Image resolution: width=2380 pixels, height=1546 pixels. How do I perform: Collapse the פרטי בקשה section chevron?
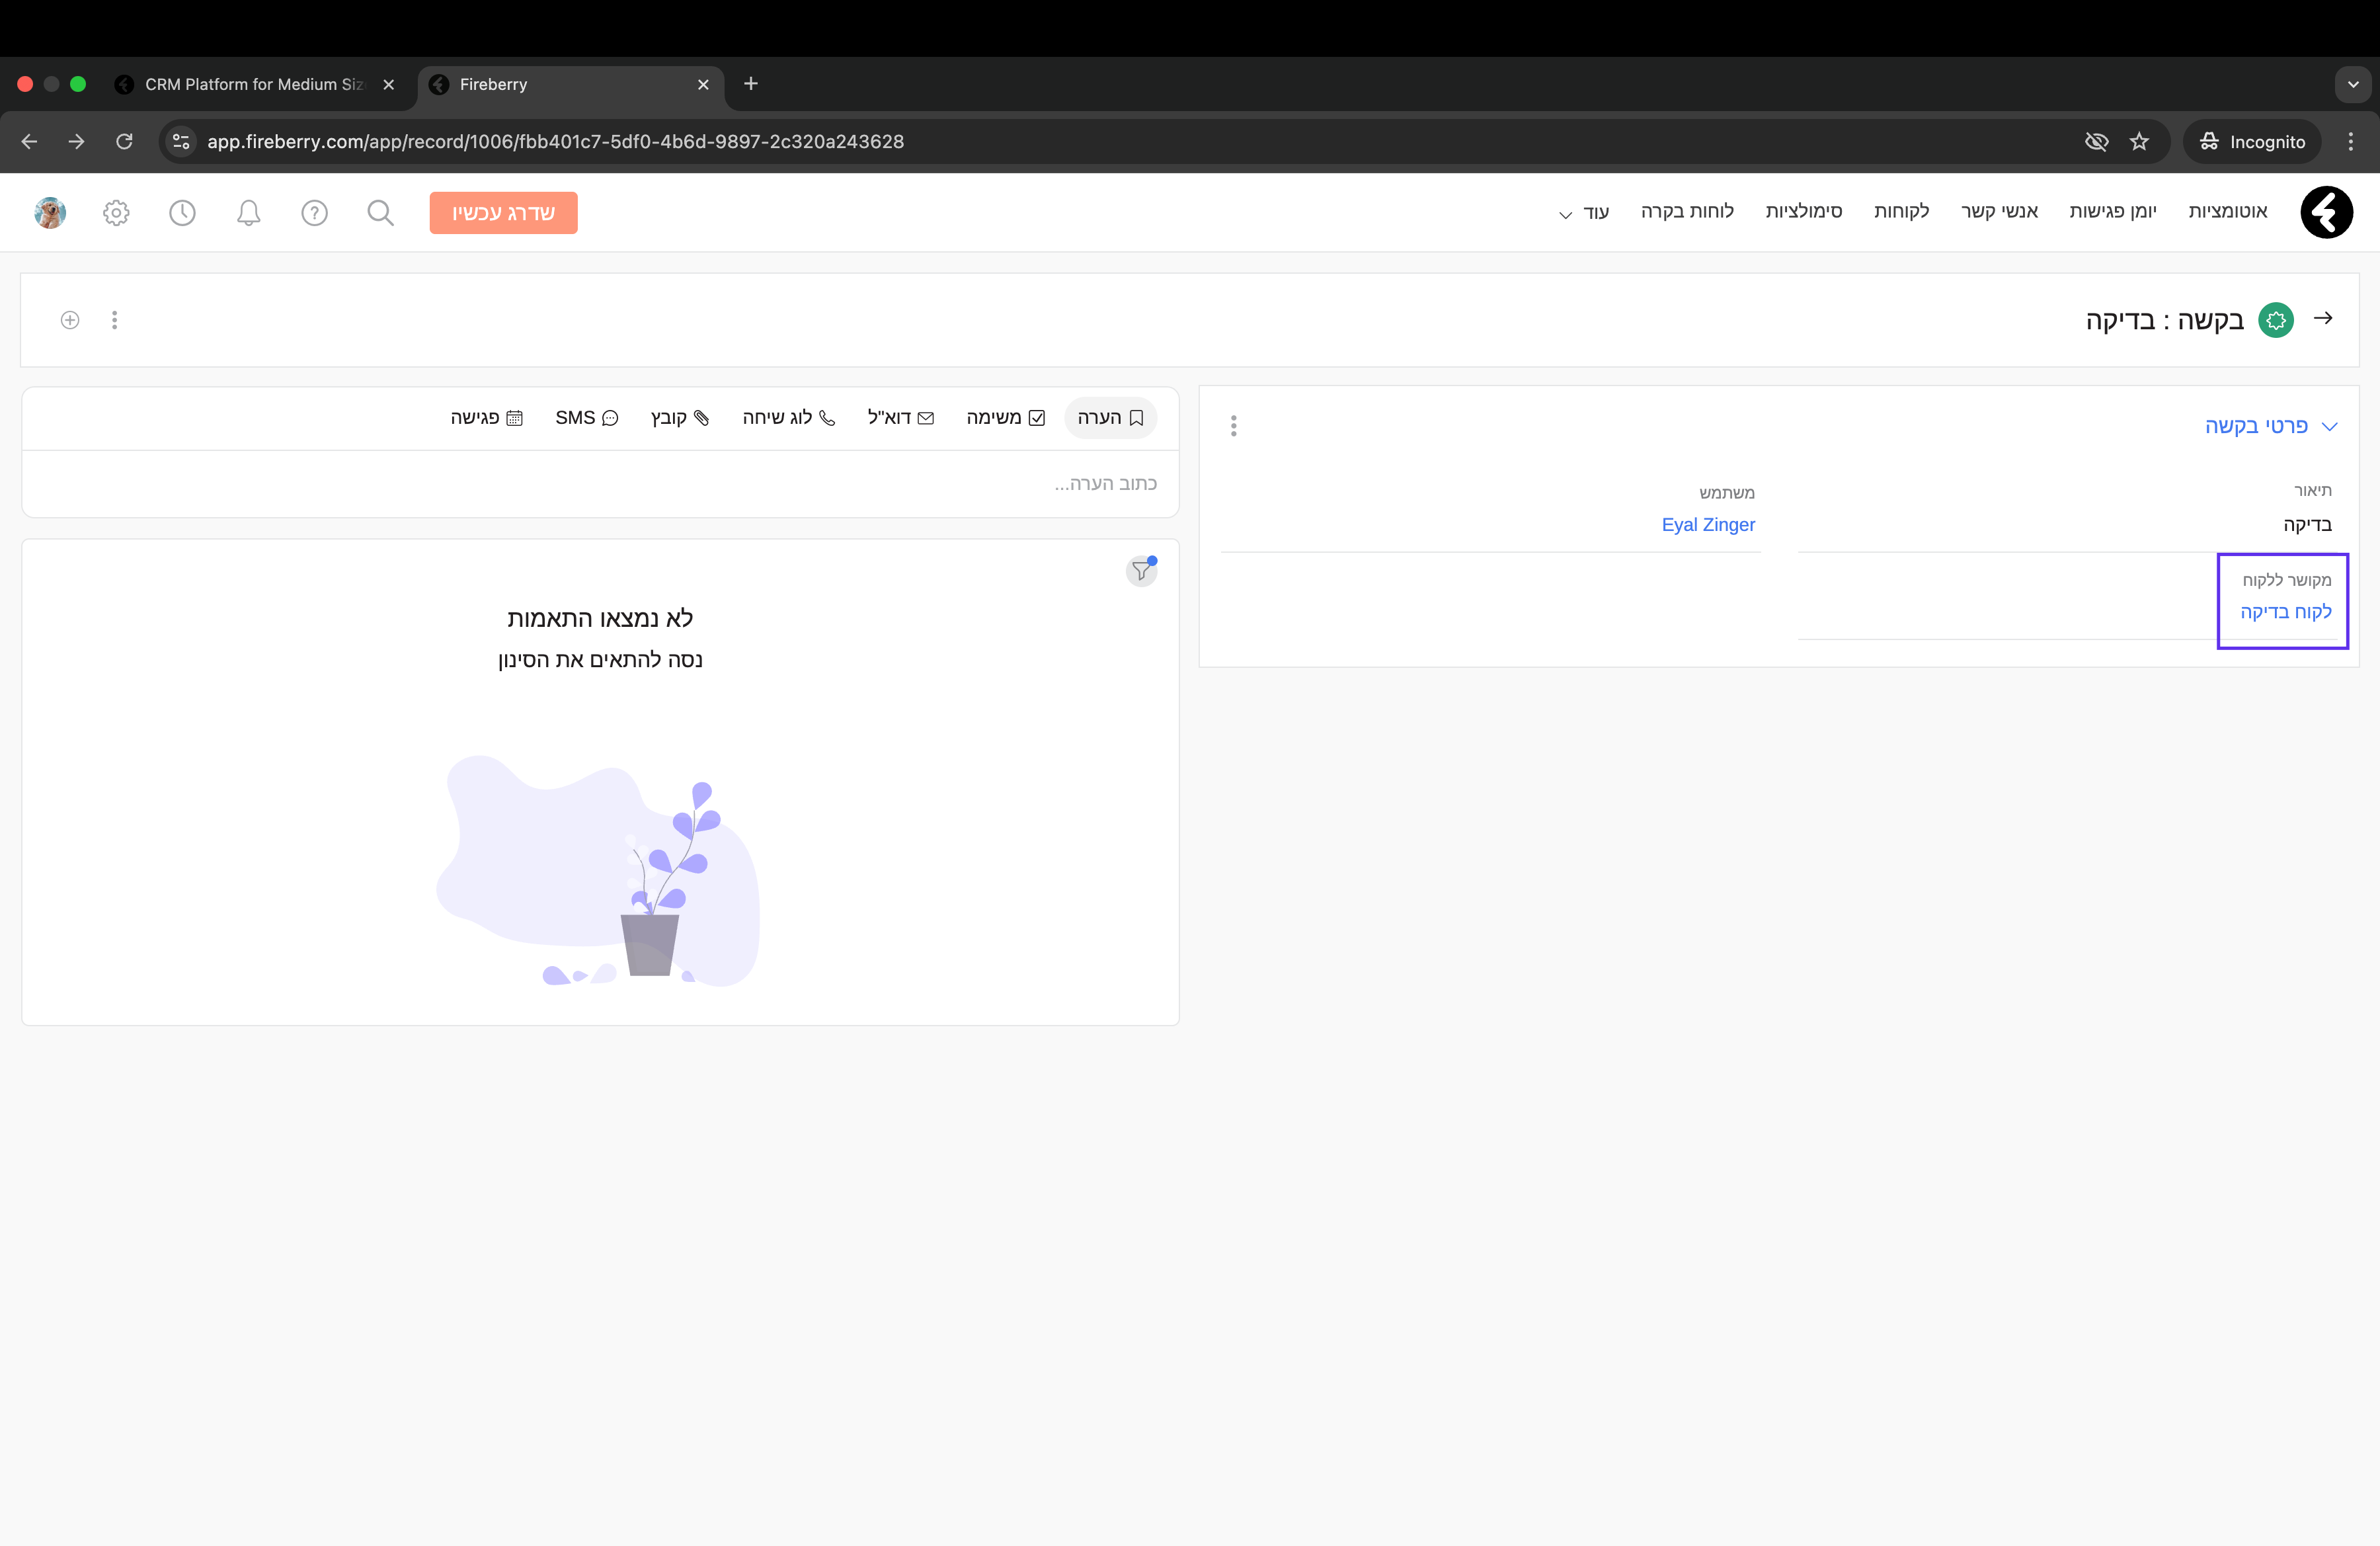point(2329,426)
